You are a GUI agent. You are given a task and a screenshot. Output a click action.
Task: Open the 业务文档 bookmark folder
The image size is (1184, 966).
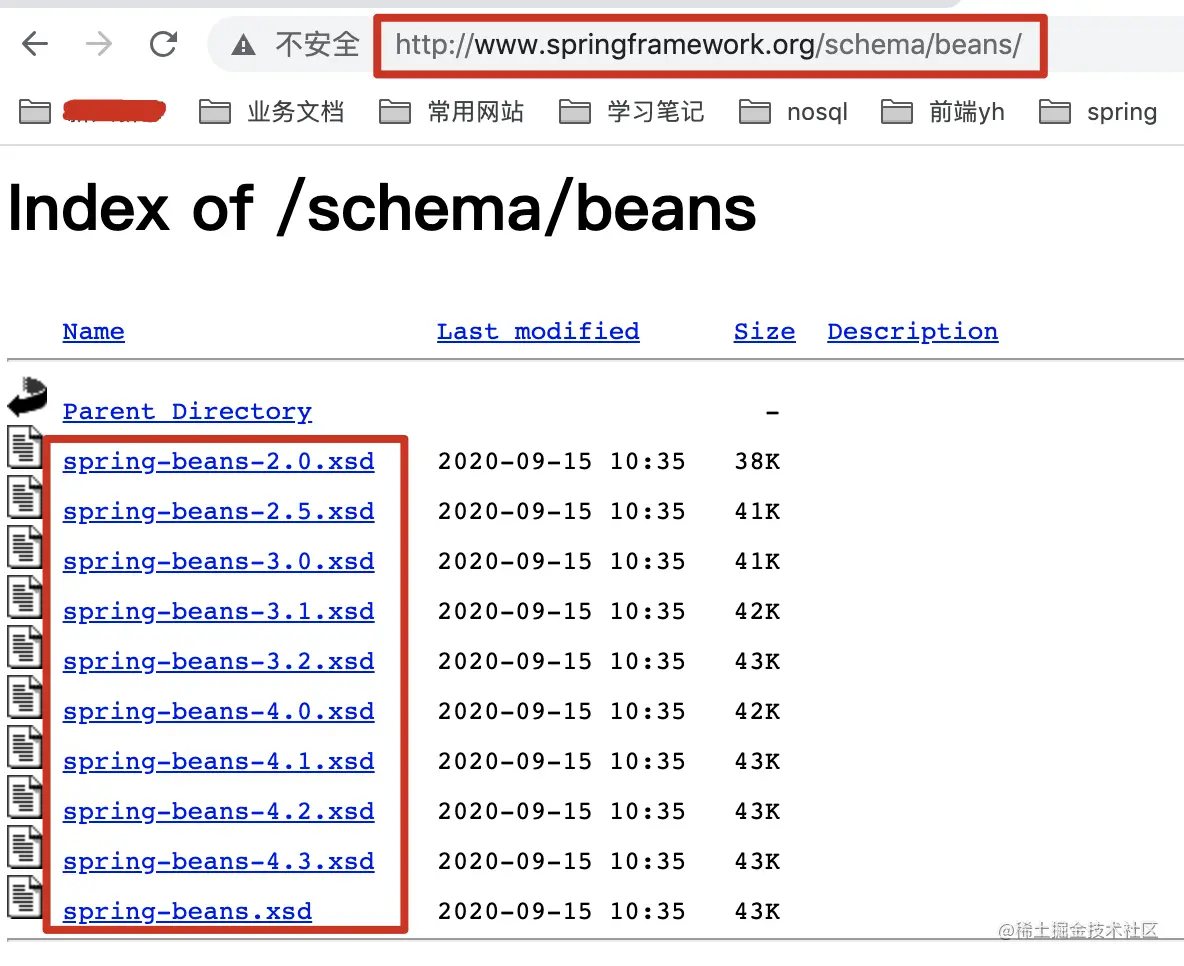coord(272,112)
